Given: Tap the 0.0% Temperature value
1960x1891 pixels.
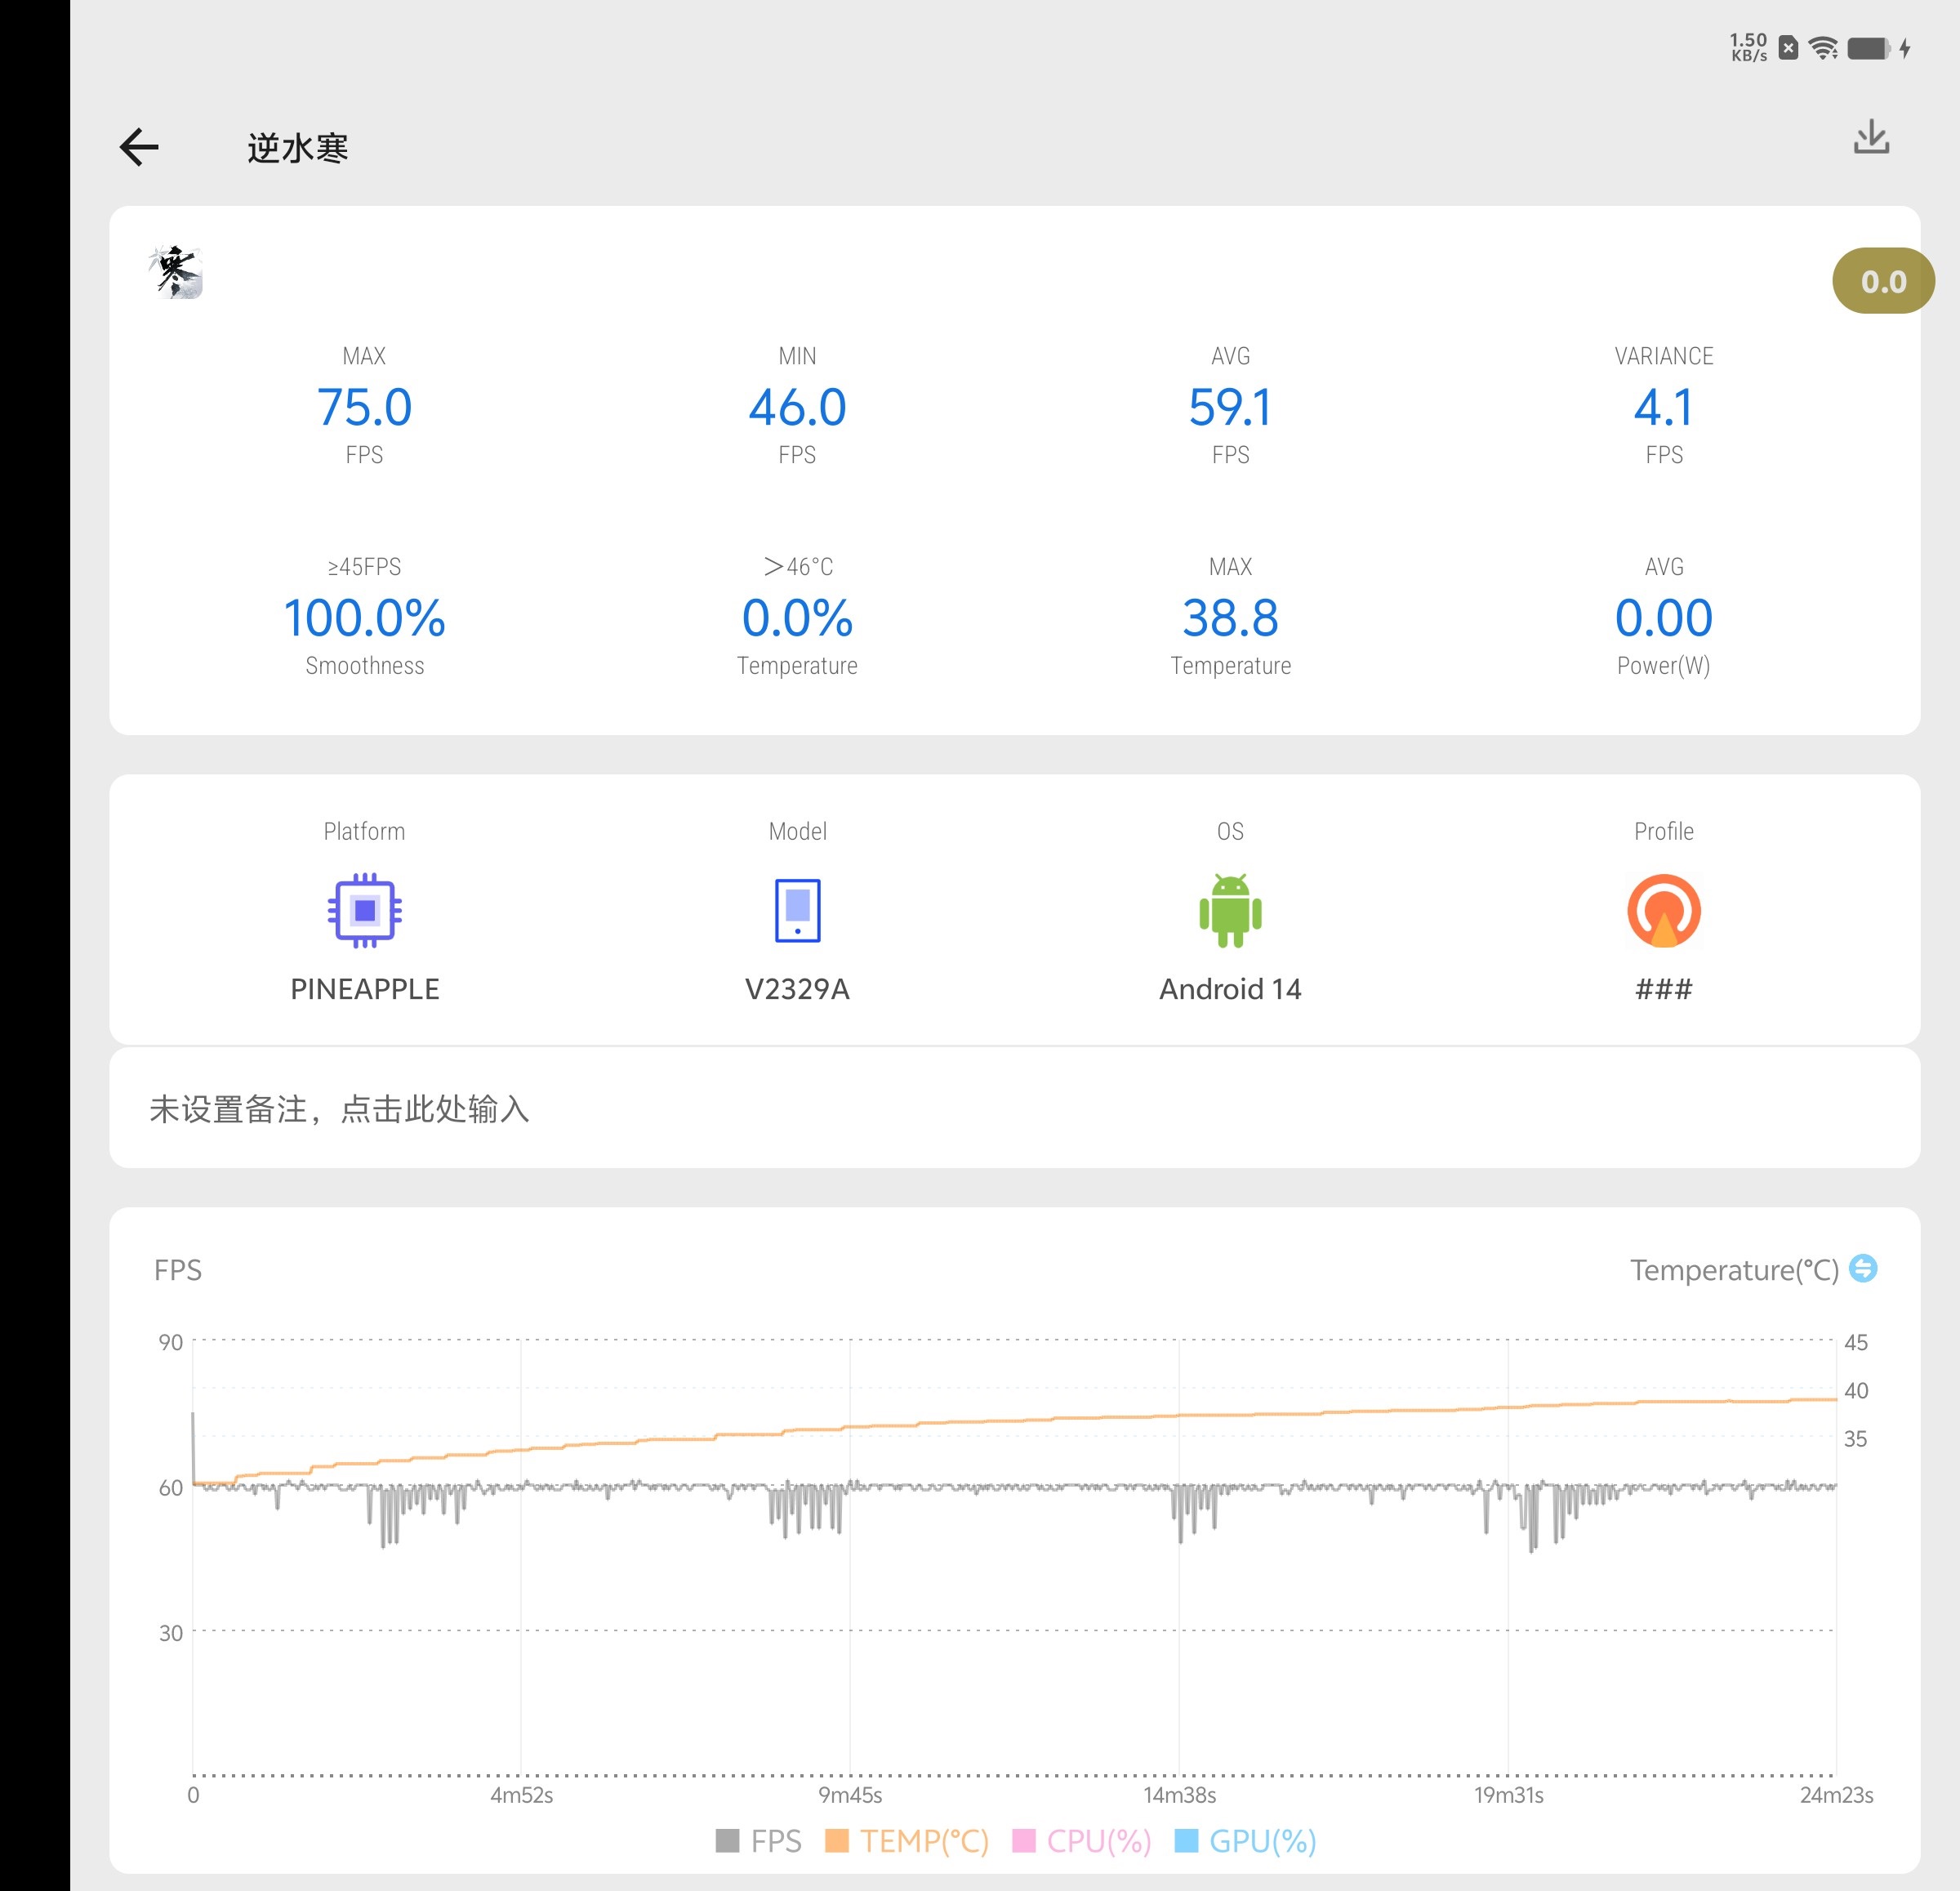Looking at the screenshot, I should 797,617.
